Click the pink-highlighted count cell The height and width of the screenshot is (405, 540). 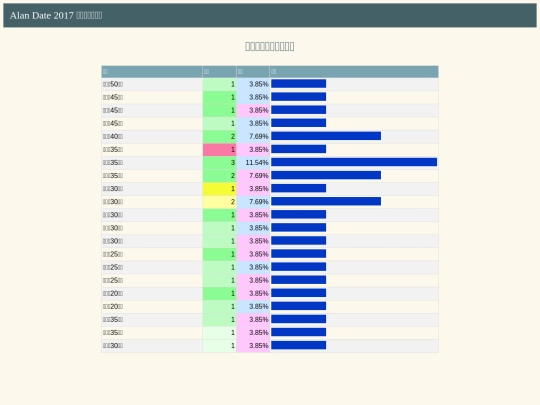point(219,149)
